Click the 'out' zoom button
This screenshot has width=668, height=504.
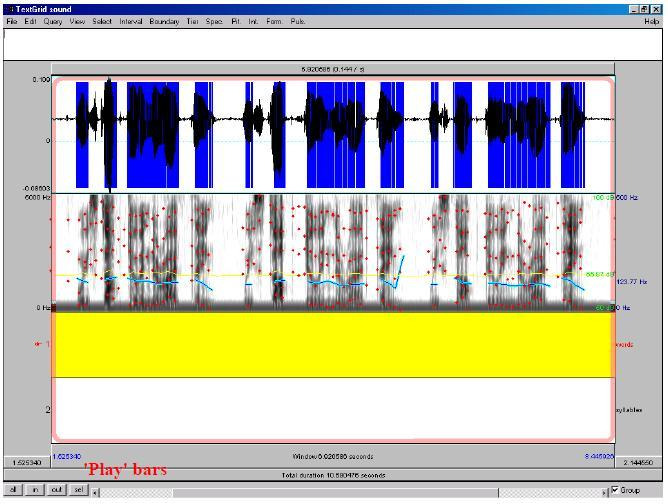57,490
